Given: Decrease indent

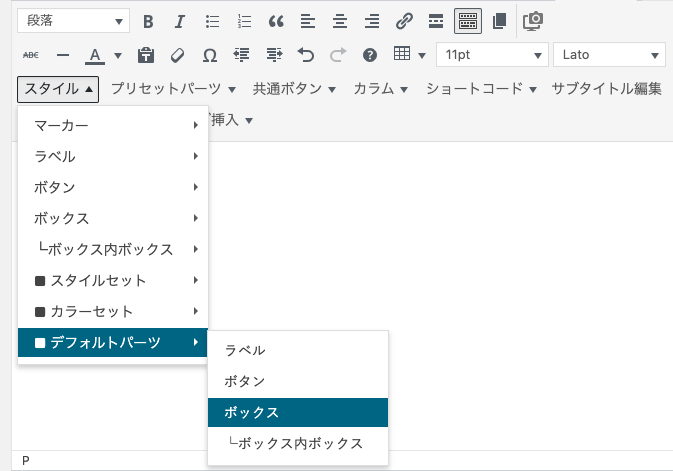Looking at the screenshot, I should pos(242,55).
